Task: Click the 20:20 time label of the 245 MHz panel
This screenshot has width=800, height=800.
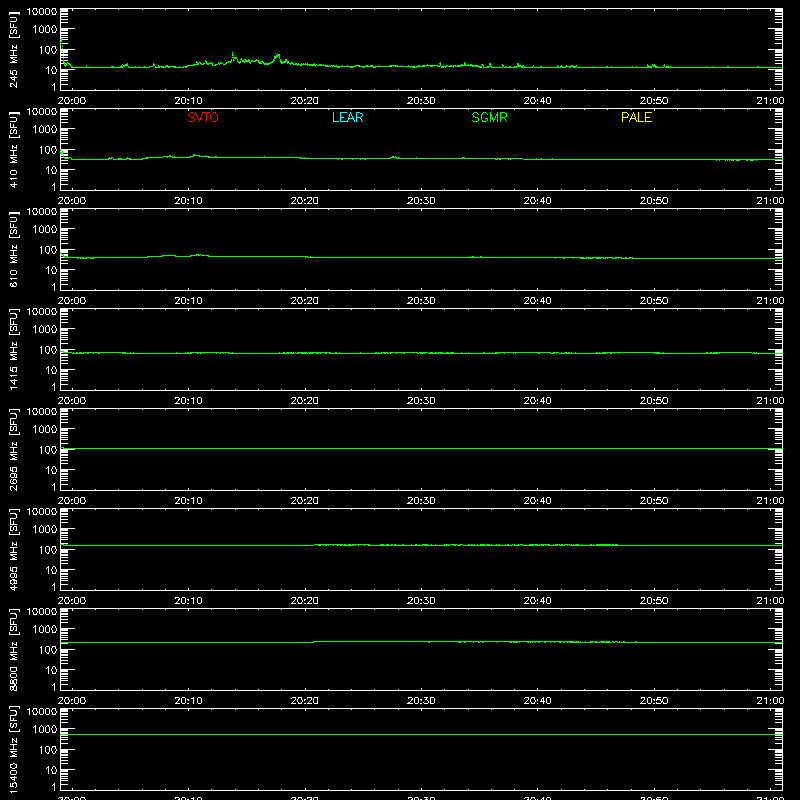Action: click(x=305, y=101)
